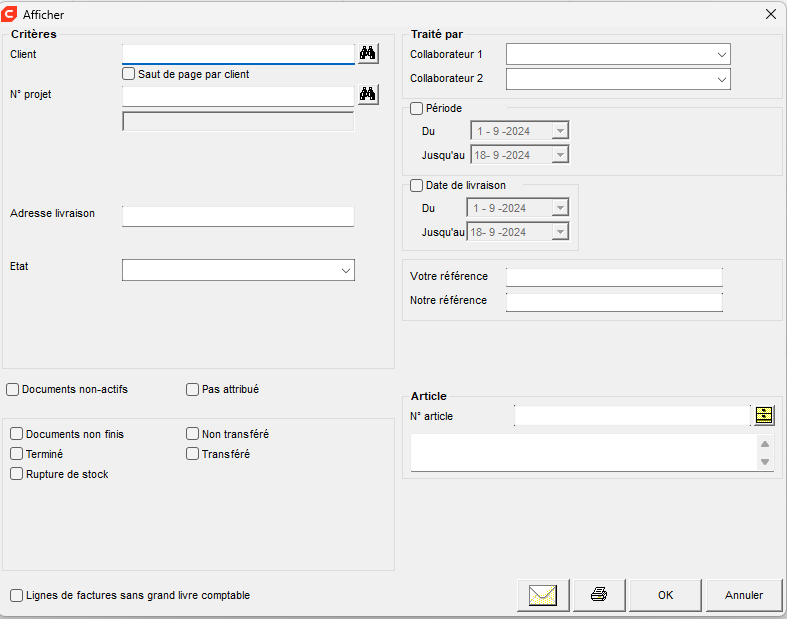Open Date de livraison Du date picker
The image size is (787, 619).
pos(560,208)
